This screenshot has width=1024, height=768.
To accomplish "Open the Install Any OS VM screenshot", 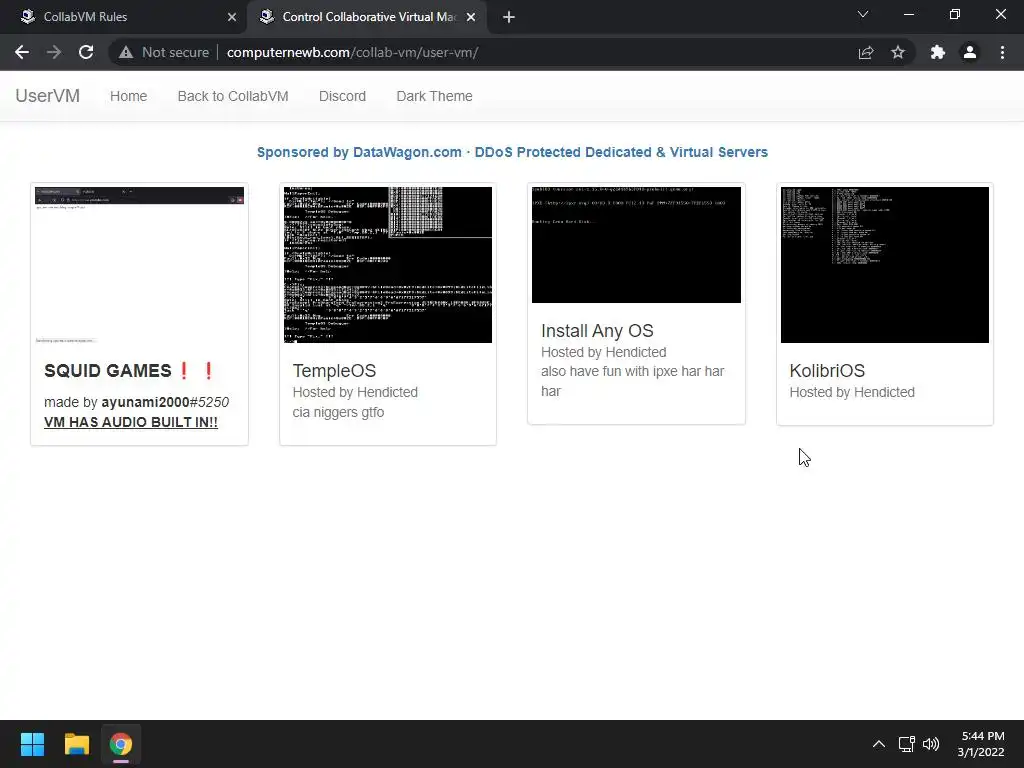I will pos(636,245).
